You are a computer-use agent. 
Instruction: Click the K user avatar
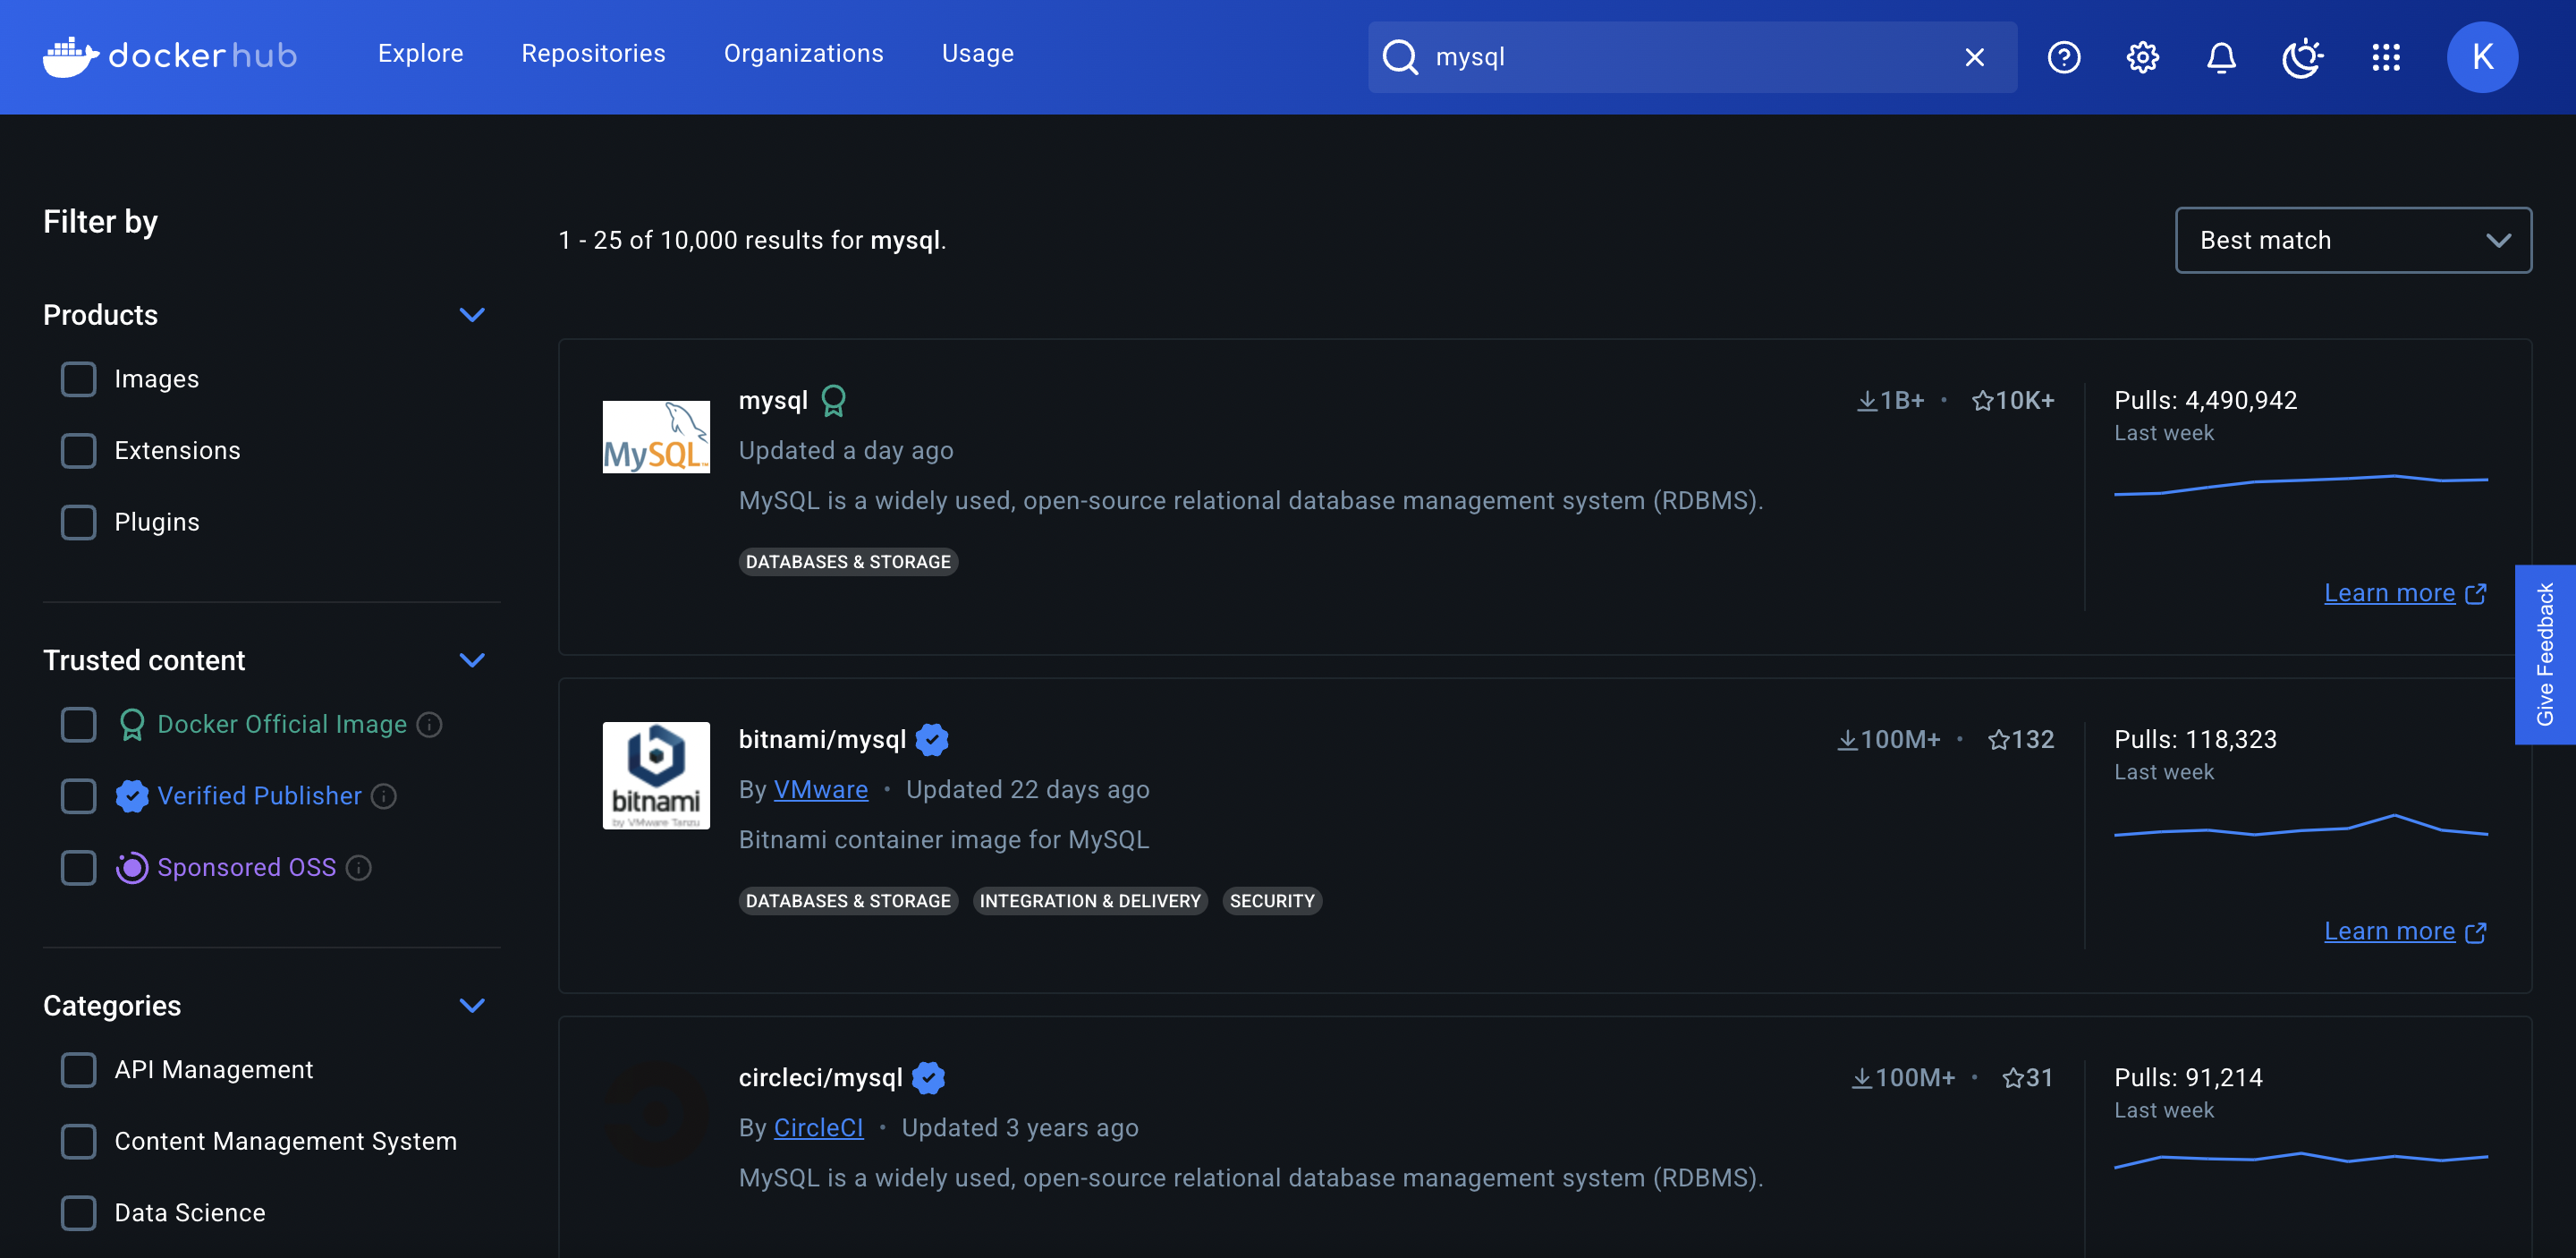pyautogui.click(x=2482, y=57)
